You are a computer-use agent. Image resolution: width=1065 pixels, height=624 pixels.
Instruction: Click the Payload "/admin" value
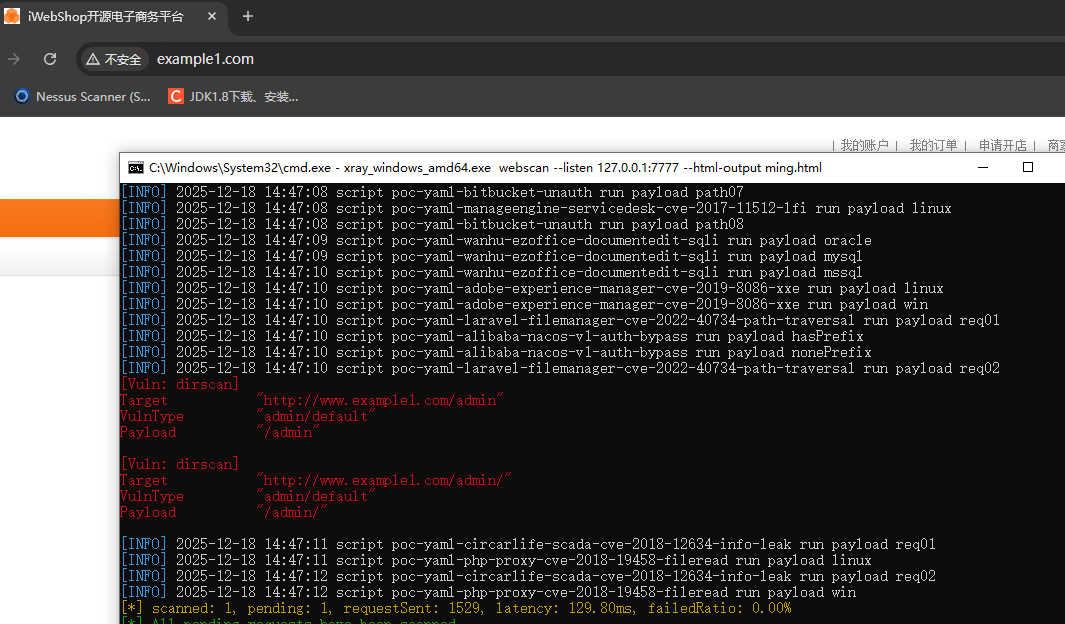(x=288, y=432)
